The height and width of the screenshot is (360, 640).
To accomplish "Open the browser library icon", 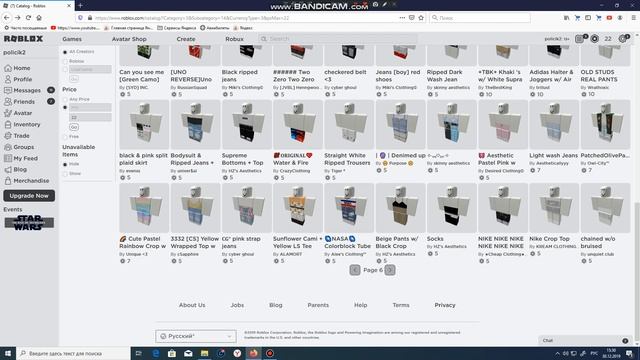I will coord(567,18).
